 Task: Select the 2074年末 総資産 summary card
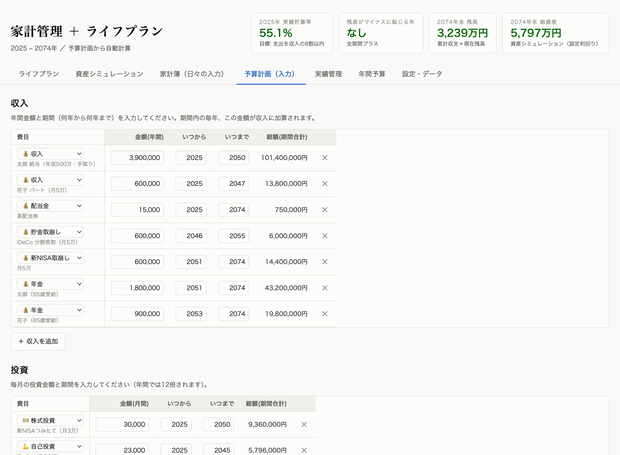tap(556, 33)
